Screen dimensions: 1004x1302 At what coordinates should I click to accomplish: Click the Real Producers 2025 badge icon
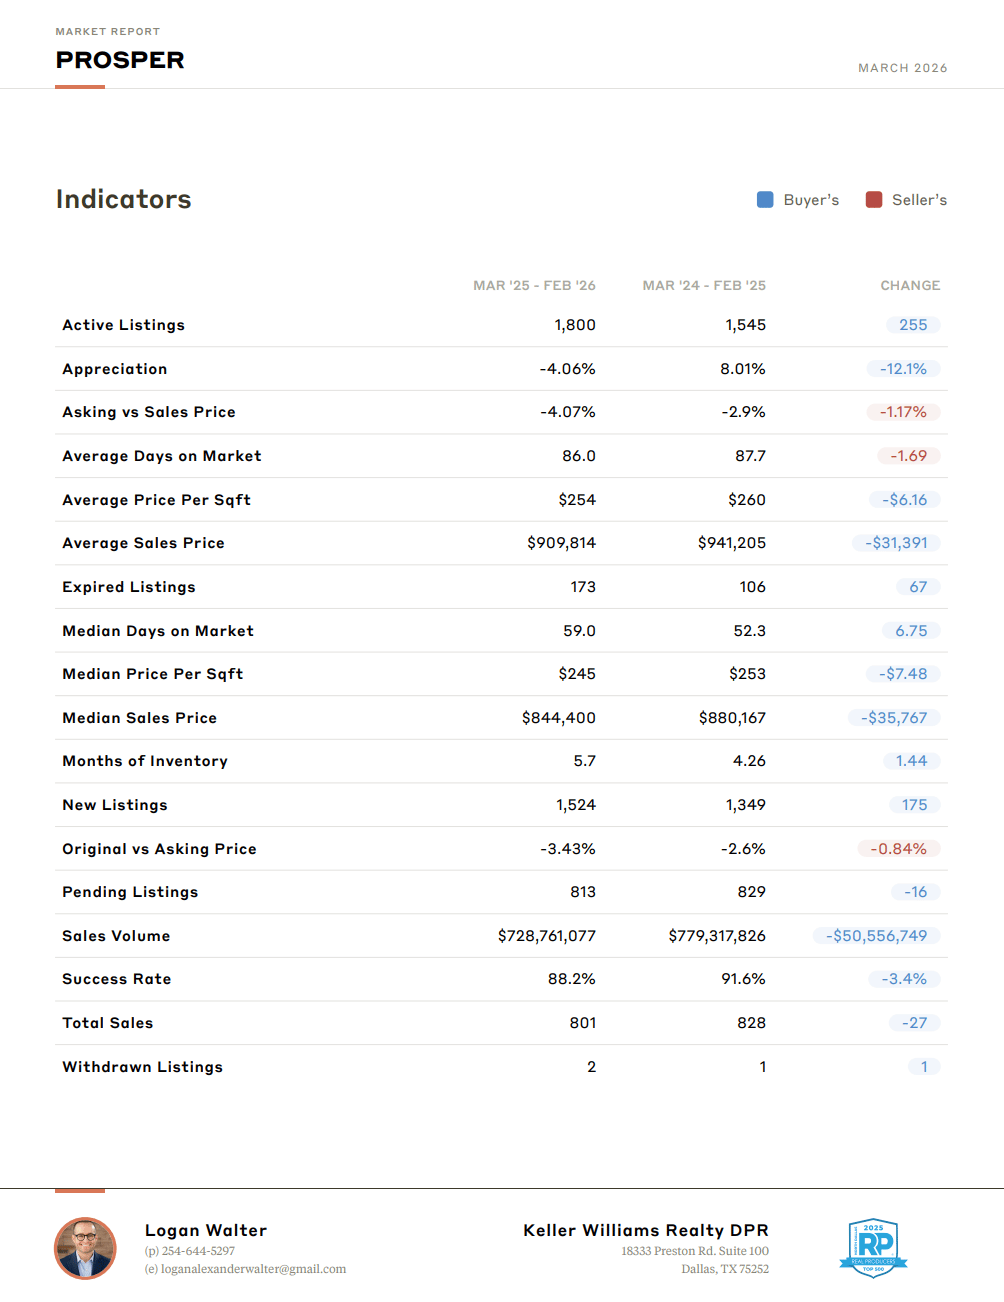(873, 1247)
